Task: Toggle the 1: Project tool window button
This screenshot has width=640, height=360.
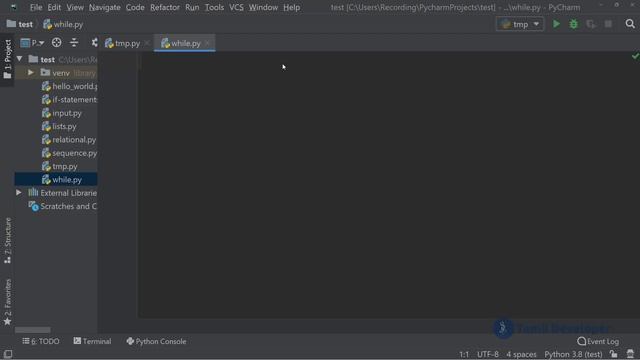Action: click(x=7, y=59)
